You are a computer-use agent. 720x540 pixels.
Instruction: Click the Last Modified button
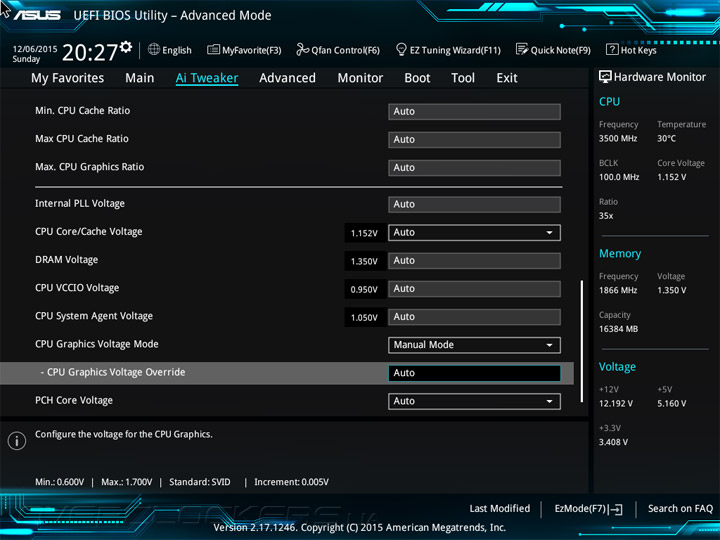[500, 508]
